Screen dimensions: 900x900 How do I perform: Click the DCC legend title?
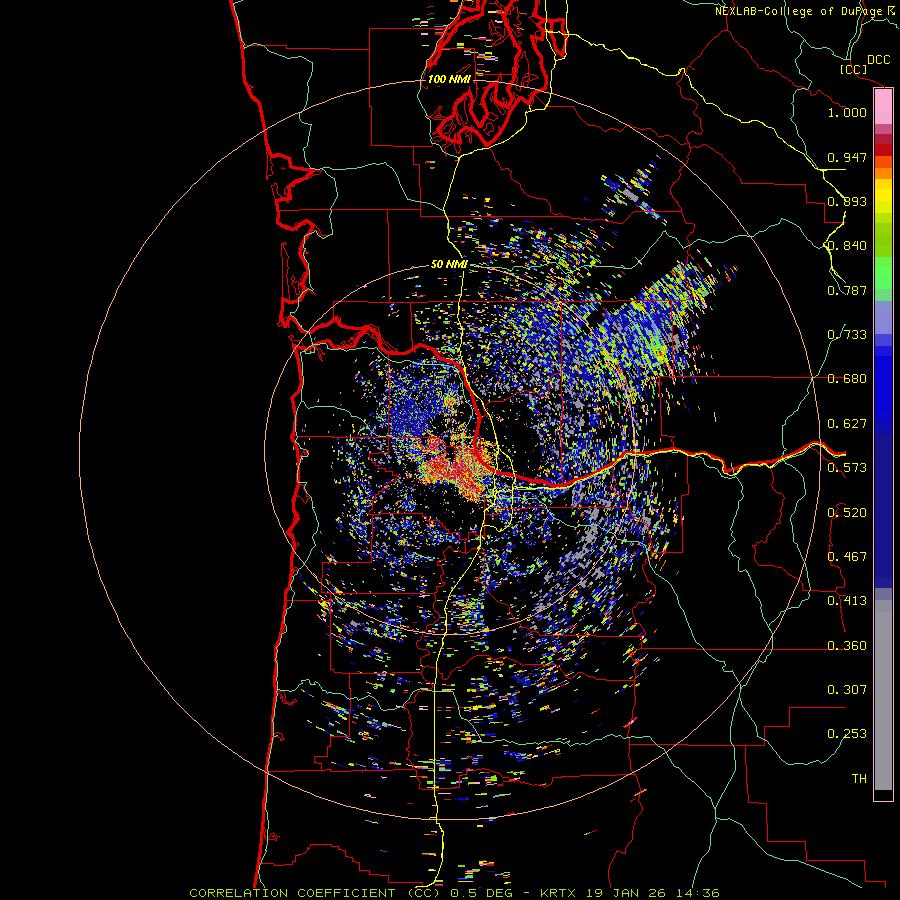[878, 60]
